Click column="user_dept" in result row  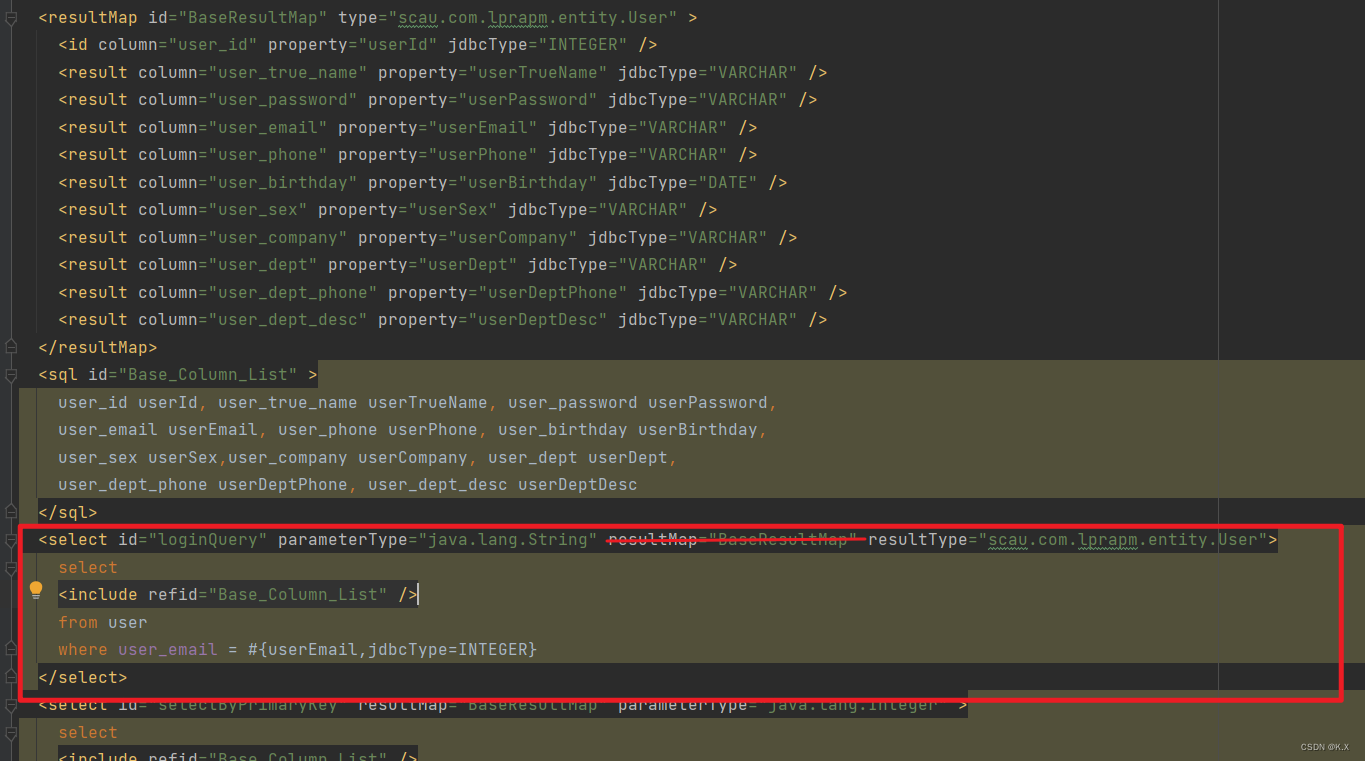(x=228, y=265)
